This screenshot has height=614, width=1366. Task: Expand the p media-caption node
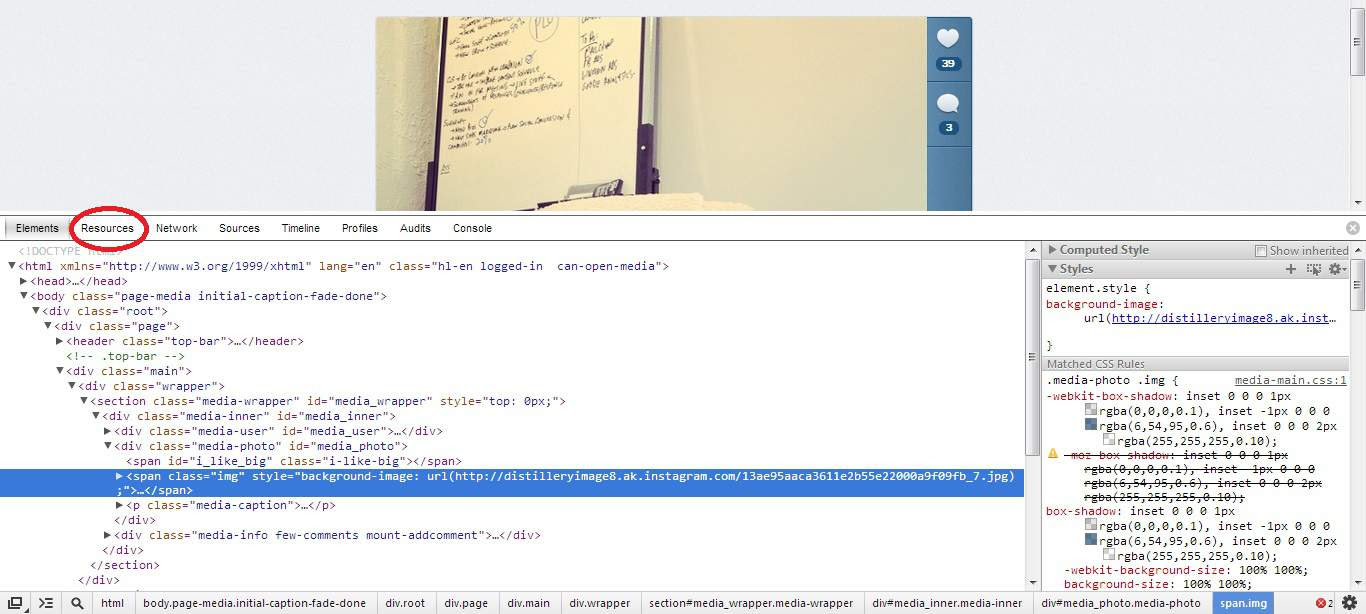(120, 505)
